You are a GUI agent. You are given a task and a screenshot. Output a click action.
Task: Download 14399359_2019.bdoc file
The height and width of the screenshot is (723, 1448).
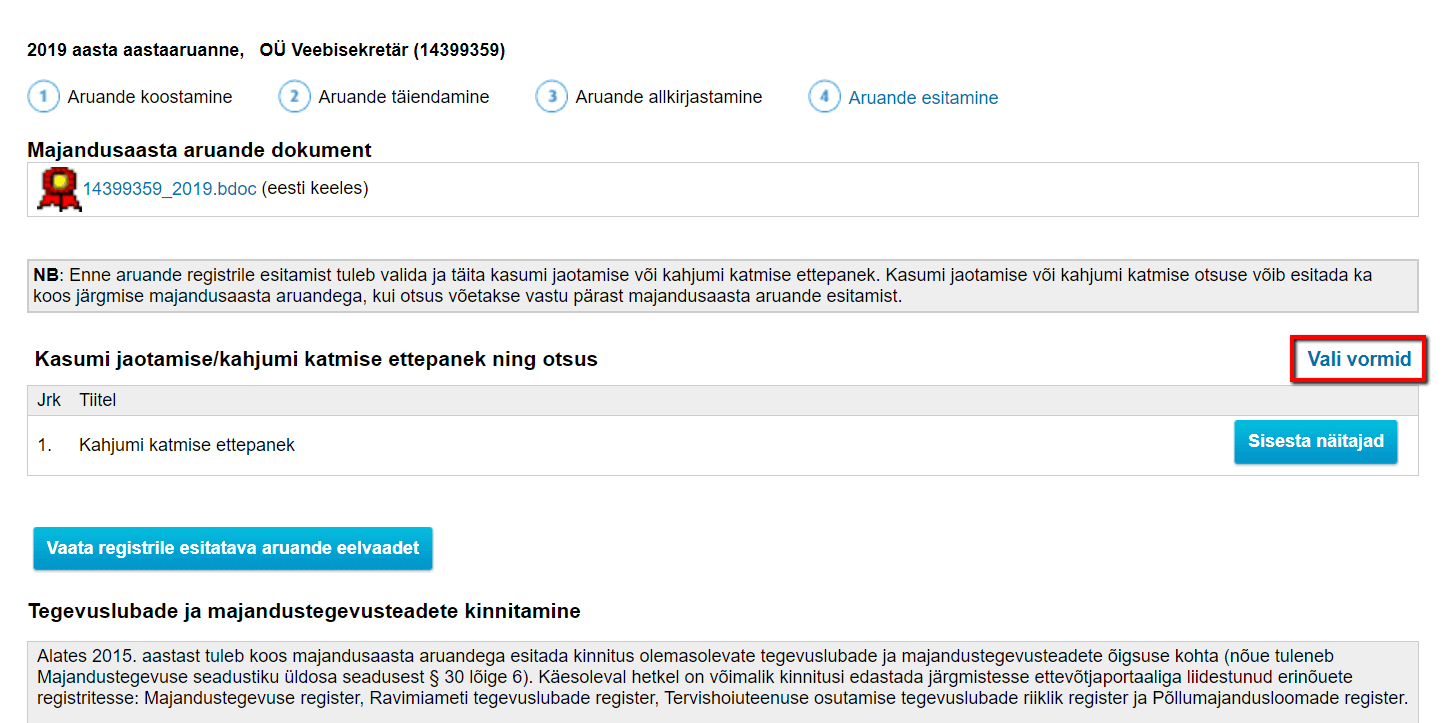[169, 188]
